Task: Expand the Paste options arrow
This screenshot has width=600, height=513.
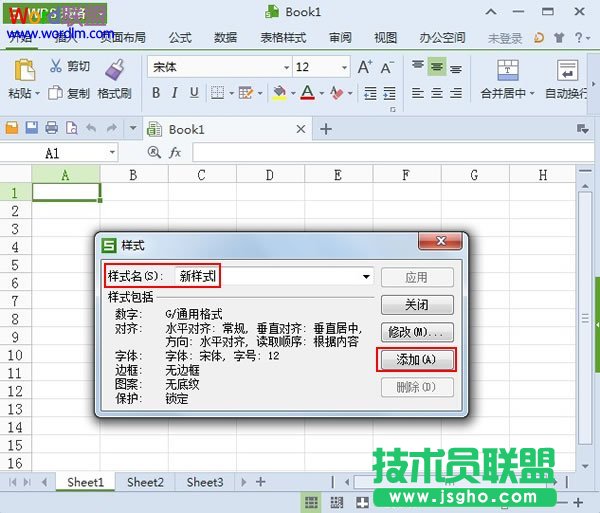Action: 38,93
